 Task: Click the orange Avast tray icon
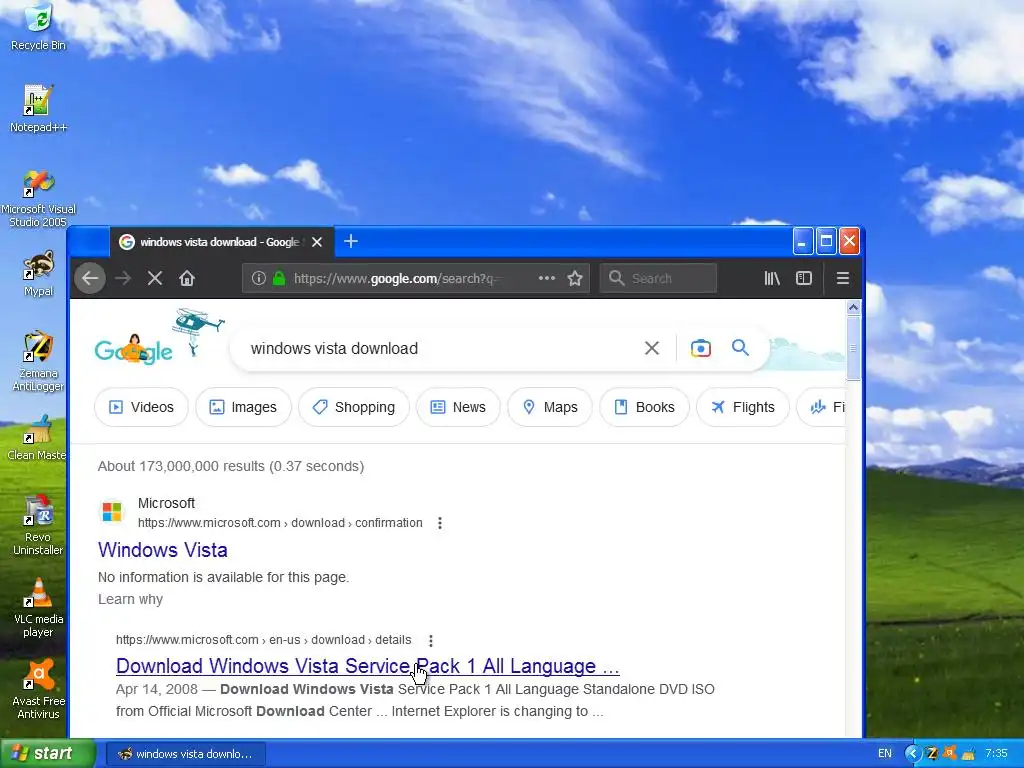[x=950, y=754]
